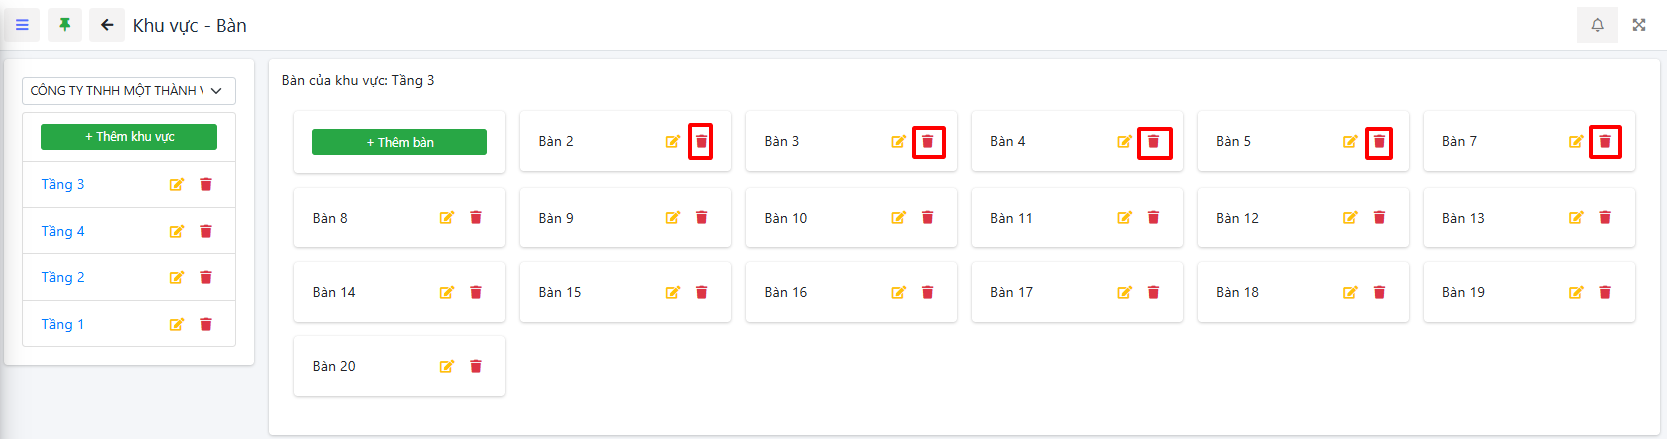The width and height of the screenshot is (1667, 439).
Task: Toggle fullscreen expand icon
Action: pos(1639,25)
